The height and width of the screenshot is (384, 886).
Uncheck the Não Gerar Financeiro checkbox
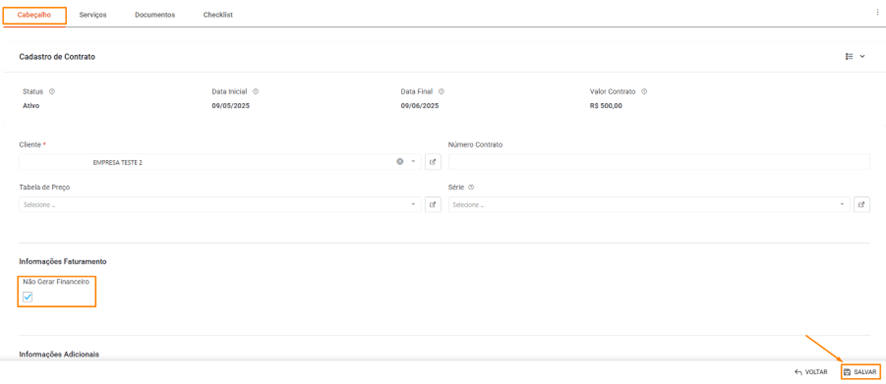(x=28, y=297)
